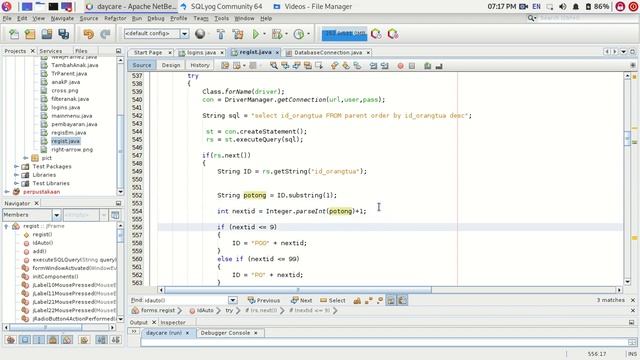This screenshot has height=360, width=640.
Task: Toggle Highlight Search in editor toolbar
Action: (x=307, y=66)
